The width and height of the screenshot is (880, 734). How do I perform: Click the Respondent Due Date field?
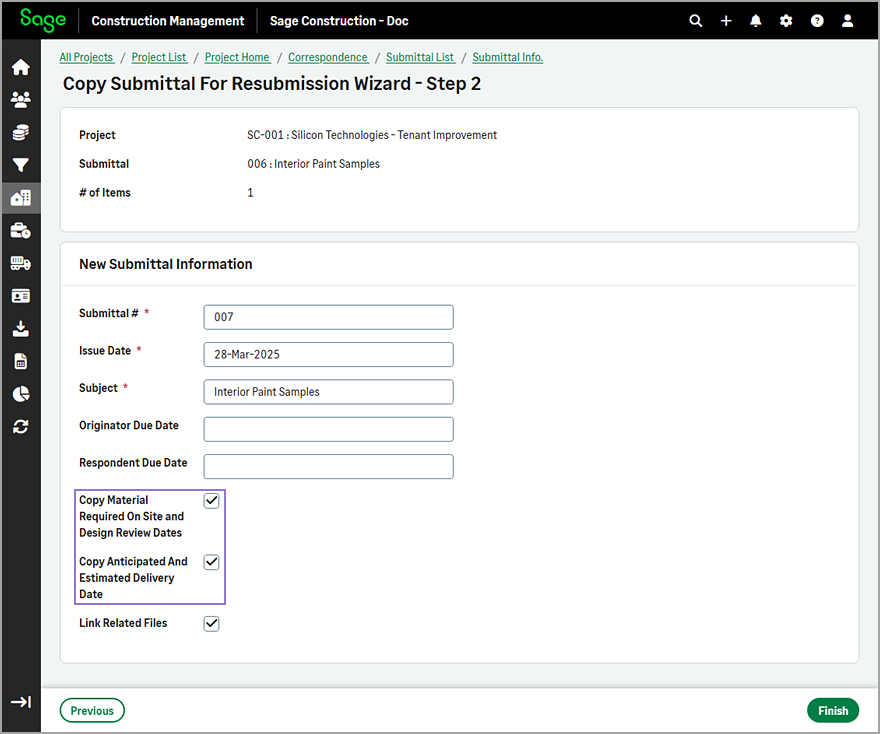tap(328, 466)
